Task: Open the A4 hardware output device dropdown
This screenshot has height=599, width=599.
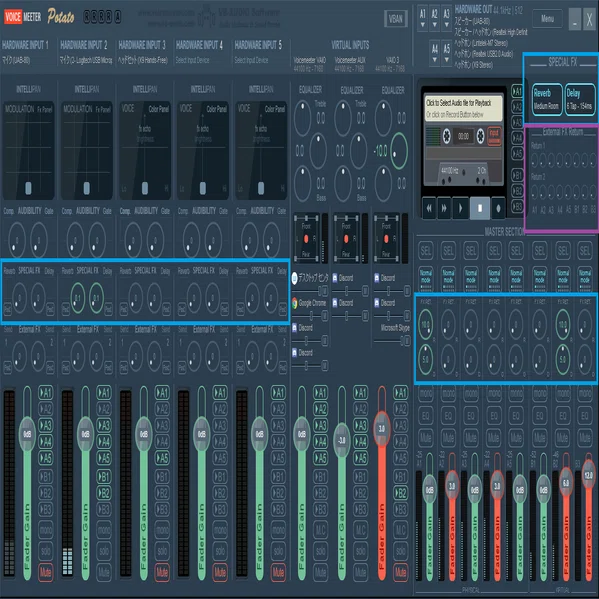Action: [434, 53]
